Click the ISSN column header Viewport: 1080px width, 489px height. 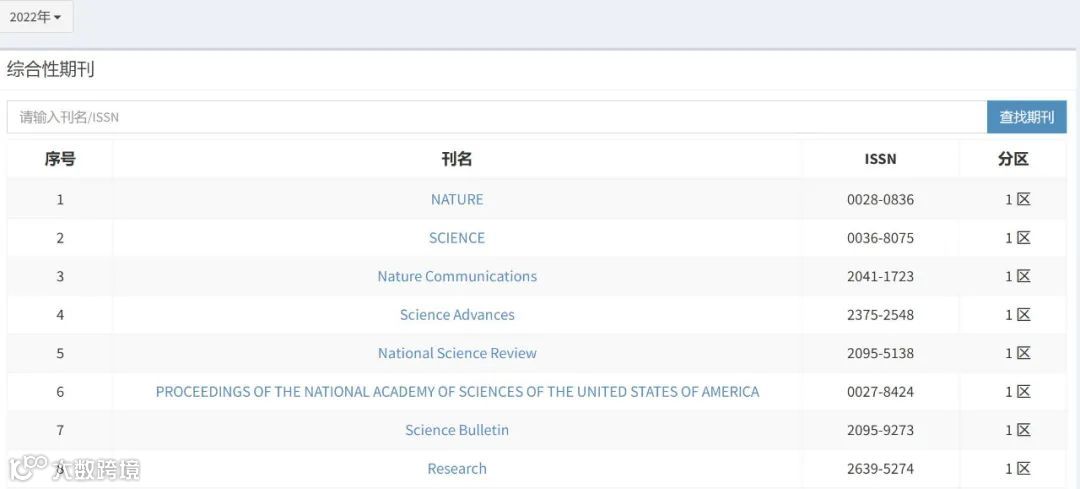tap(880, 159)
